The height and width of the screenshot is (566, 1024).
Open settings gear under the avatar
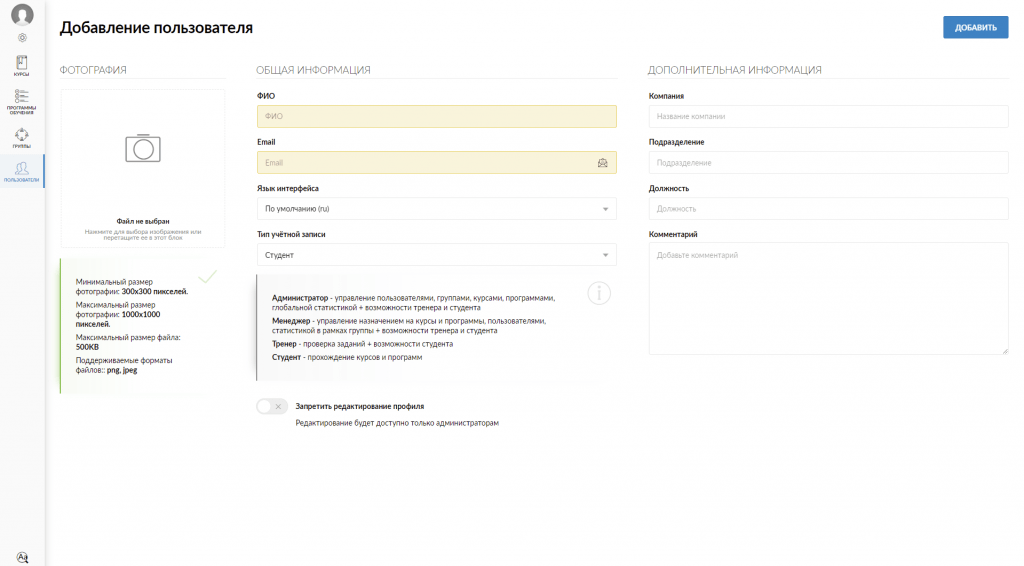22,38
